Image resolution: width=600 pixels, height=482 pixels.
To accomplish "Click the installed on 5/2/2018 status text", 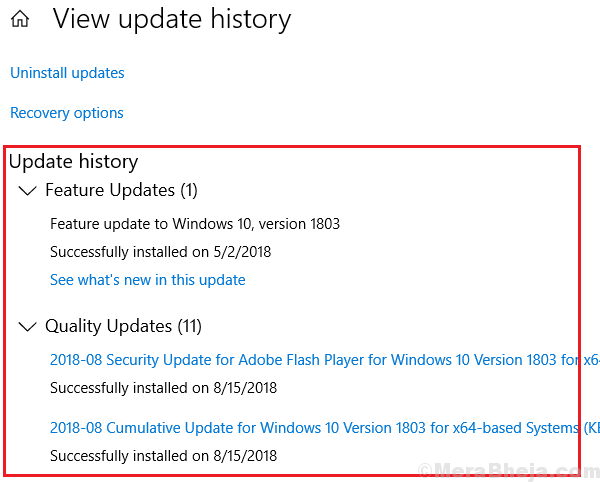I will pyautogui.click(x=161, y=252).
